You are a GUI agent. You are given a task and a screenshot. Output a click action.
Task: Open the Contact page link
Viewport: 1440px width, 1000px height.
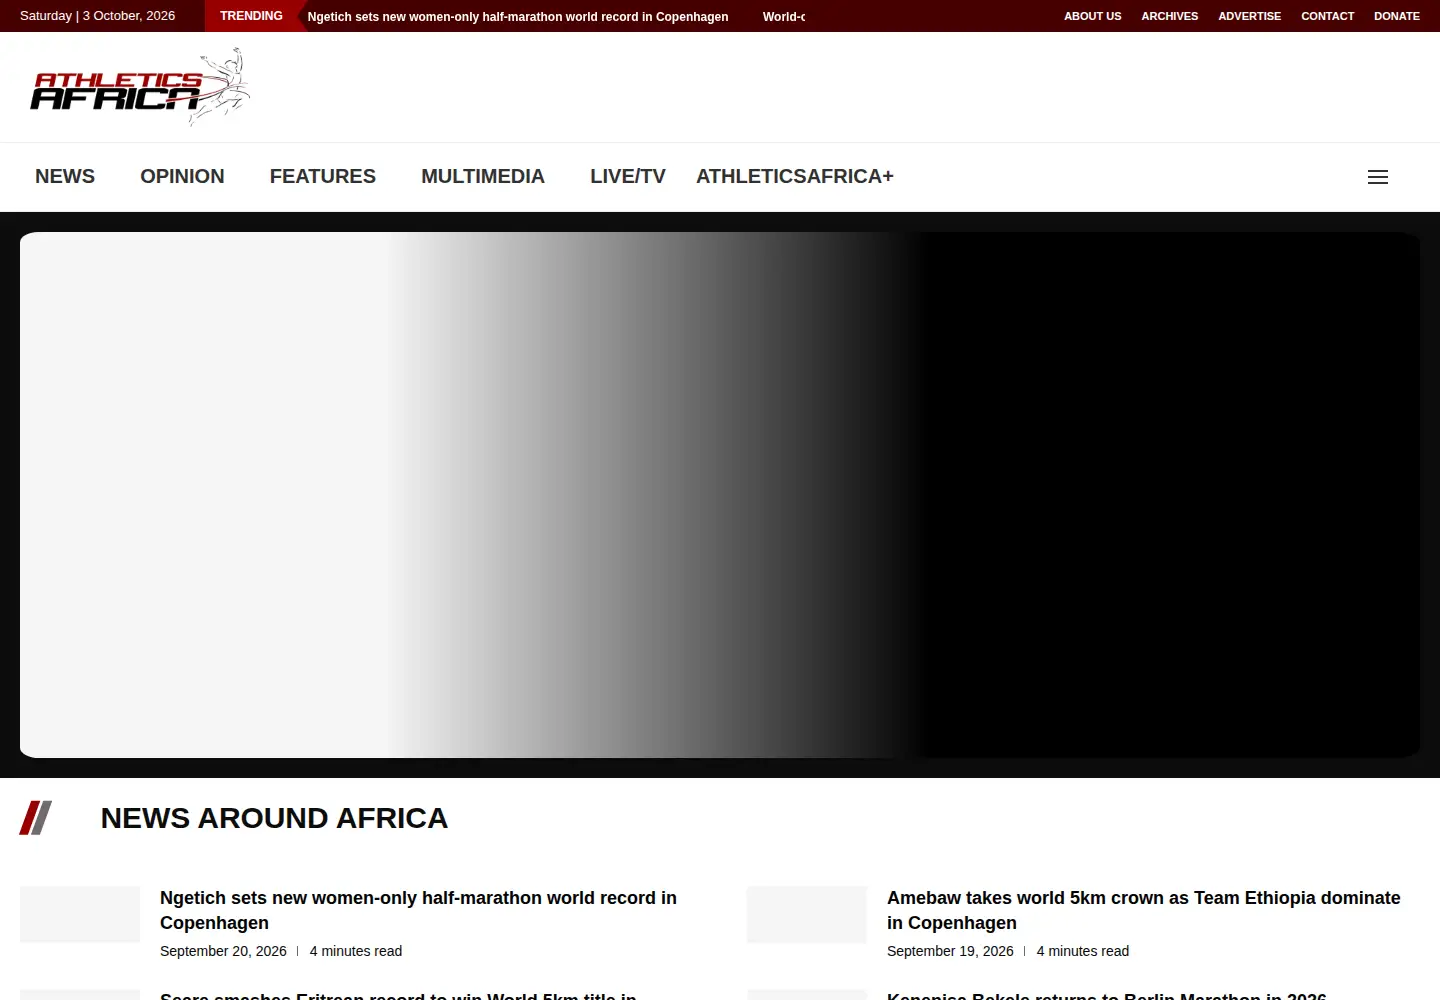[x=1328, y=16]
